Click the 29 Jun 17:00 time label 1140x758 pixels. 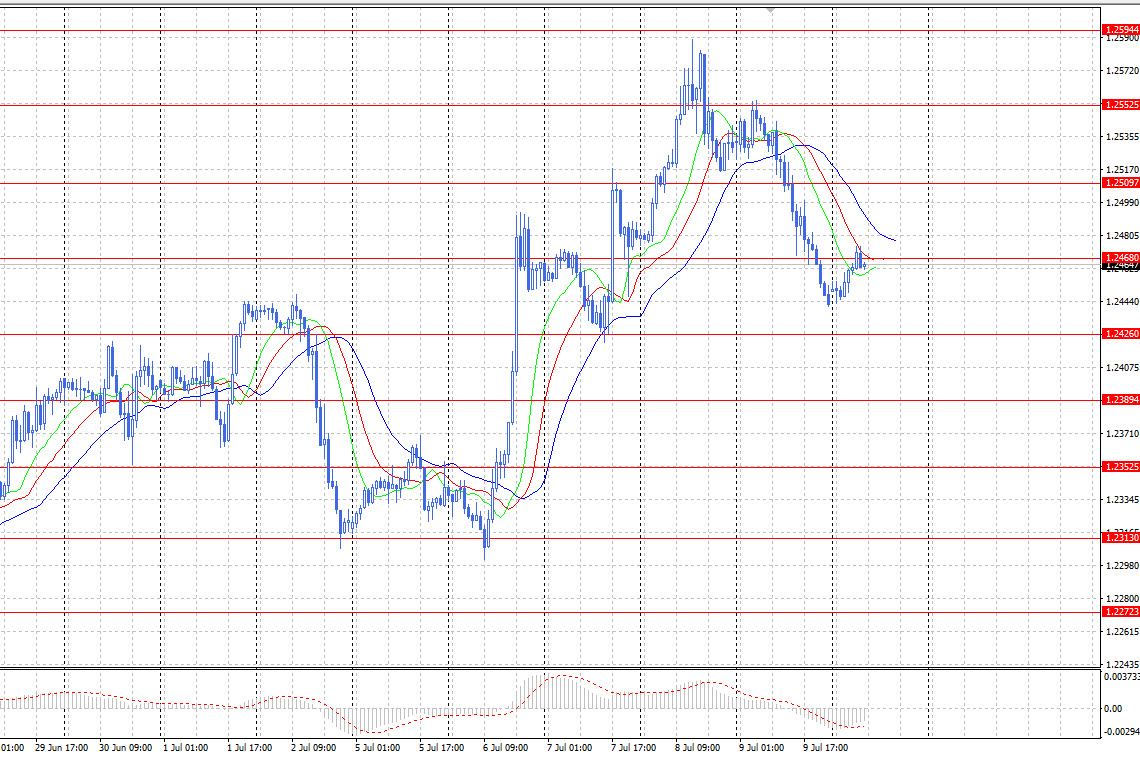(x=62, y=748)
